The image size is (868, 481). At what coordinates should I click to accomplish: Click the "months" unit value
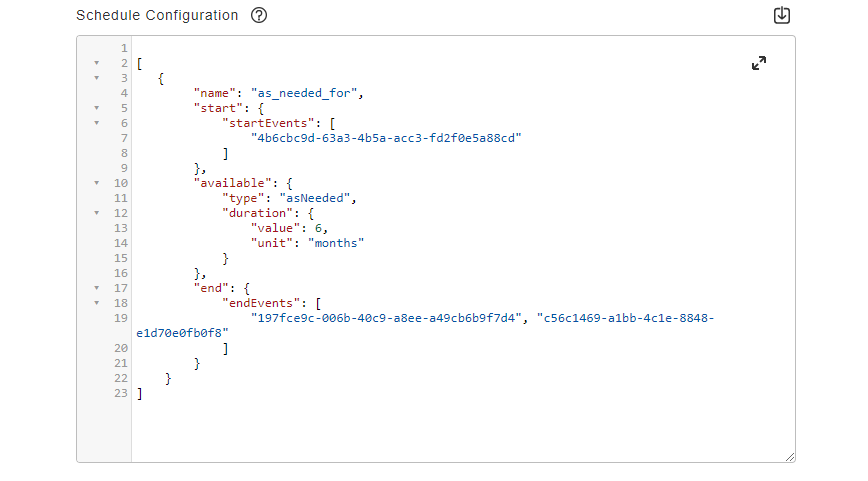[x=336, y=243]
